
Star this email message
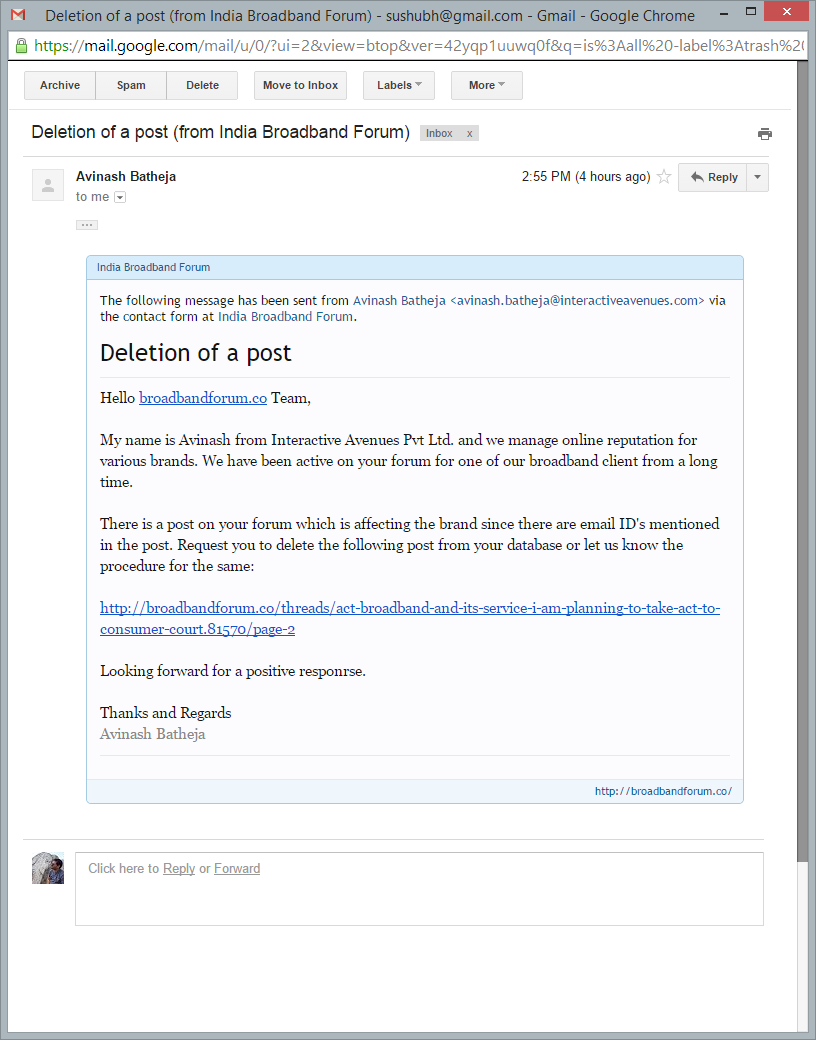pyautogui.click(x=664, y=177)
